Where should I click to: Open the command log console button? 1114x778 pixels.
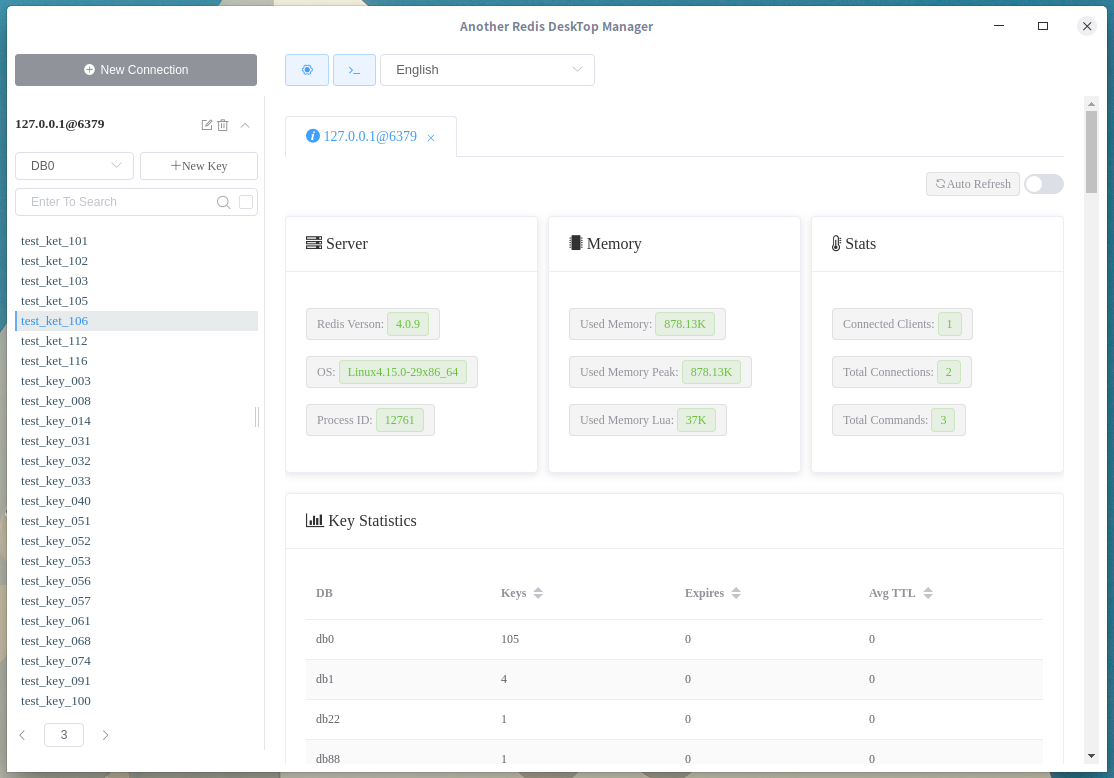point(354,70)
